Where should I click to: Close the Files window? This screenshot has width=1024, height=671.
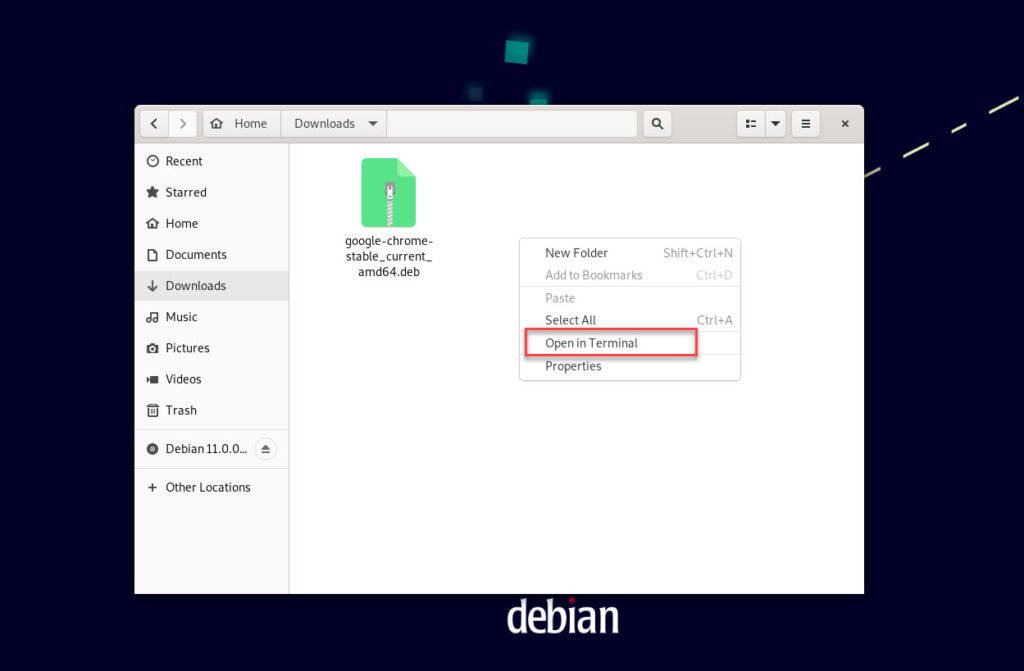[x=845, y=123]
